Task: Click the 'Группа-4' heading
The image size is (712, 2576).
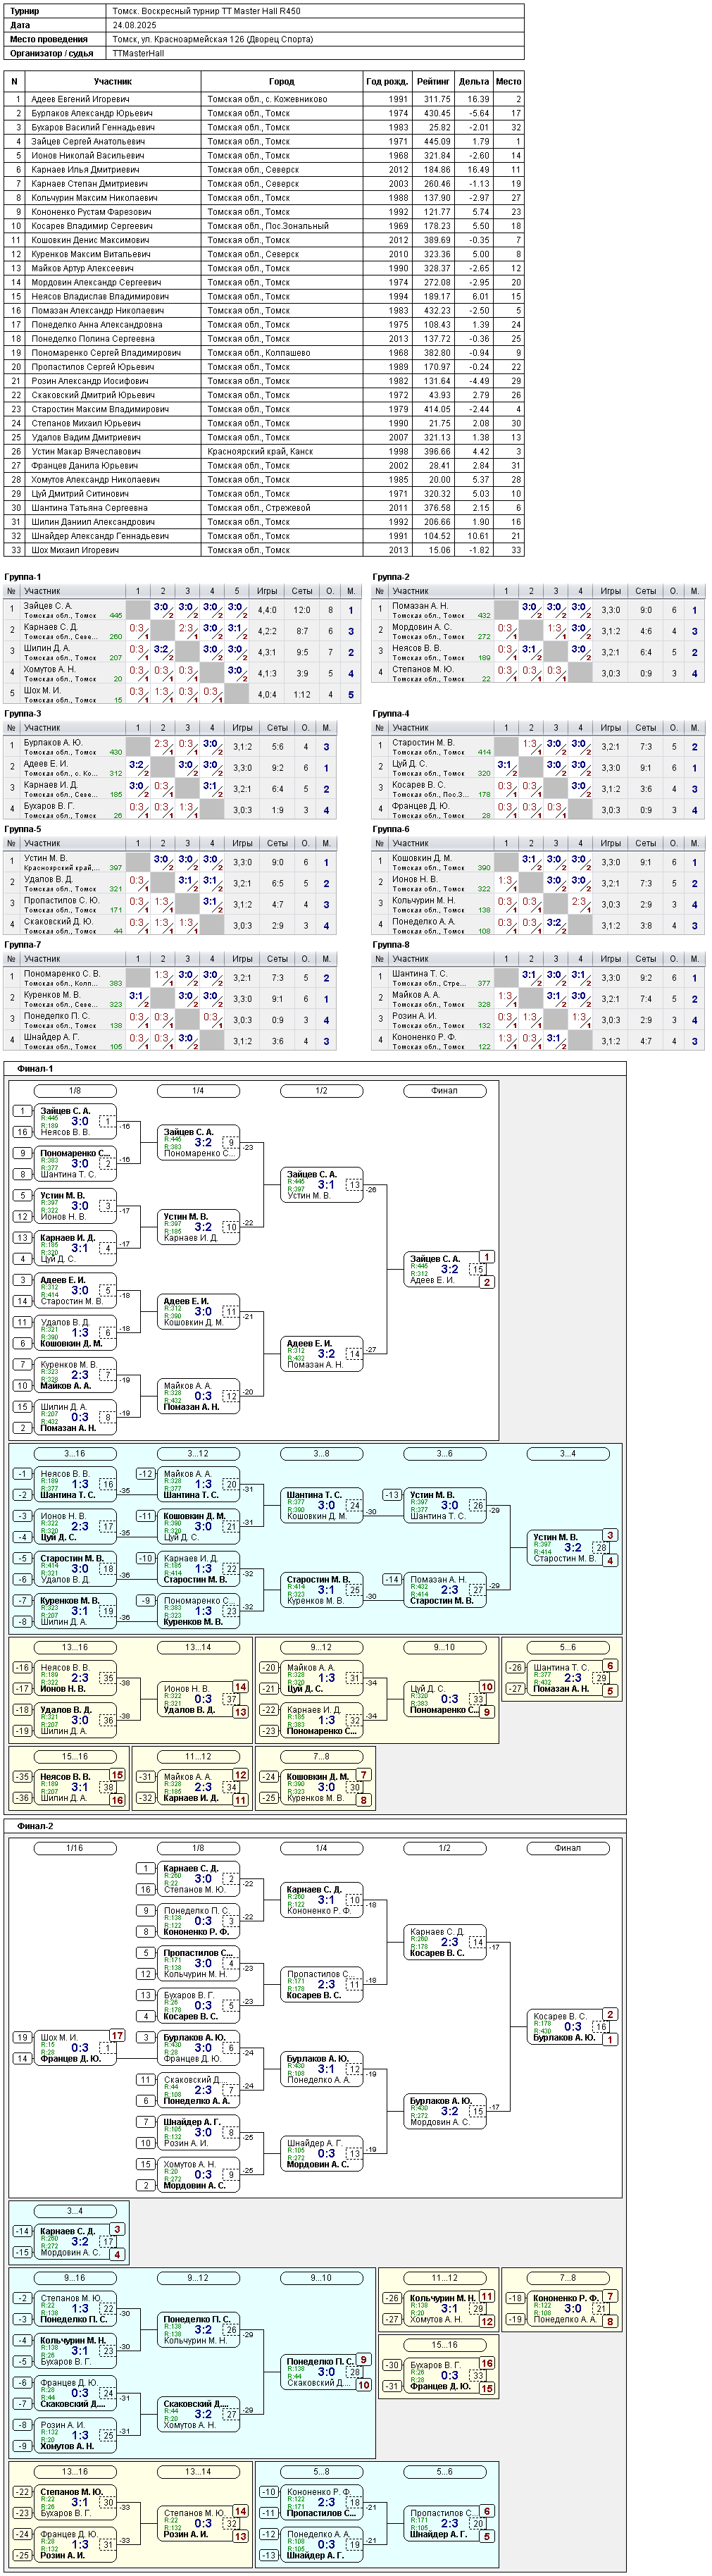Action: pyautogui.click(x=391, y=713)
